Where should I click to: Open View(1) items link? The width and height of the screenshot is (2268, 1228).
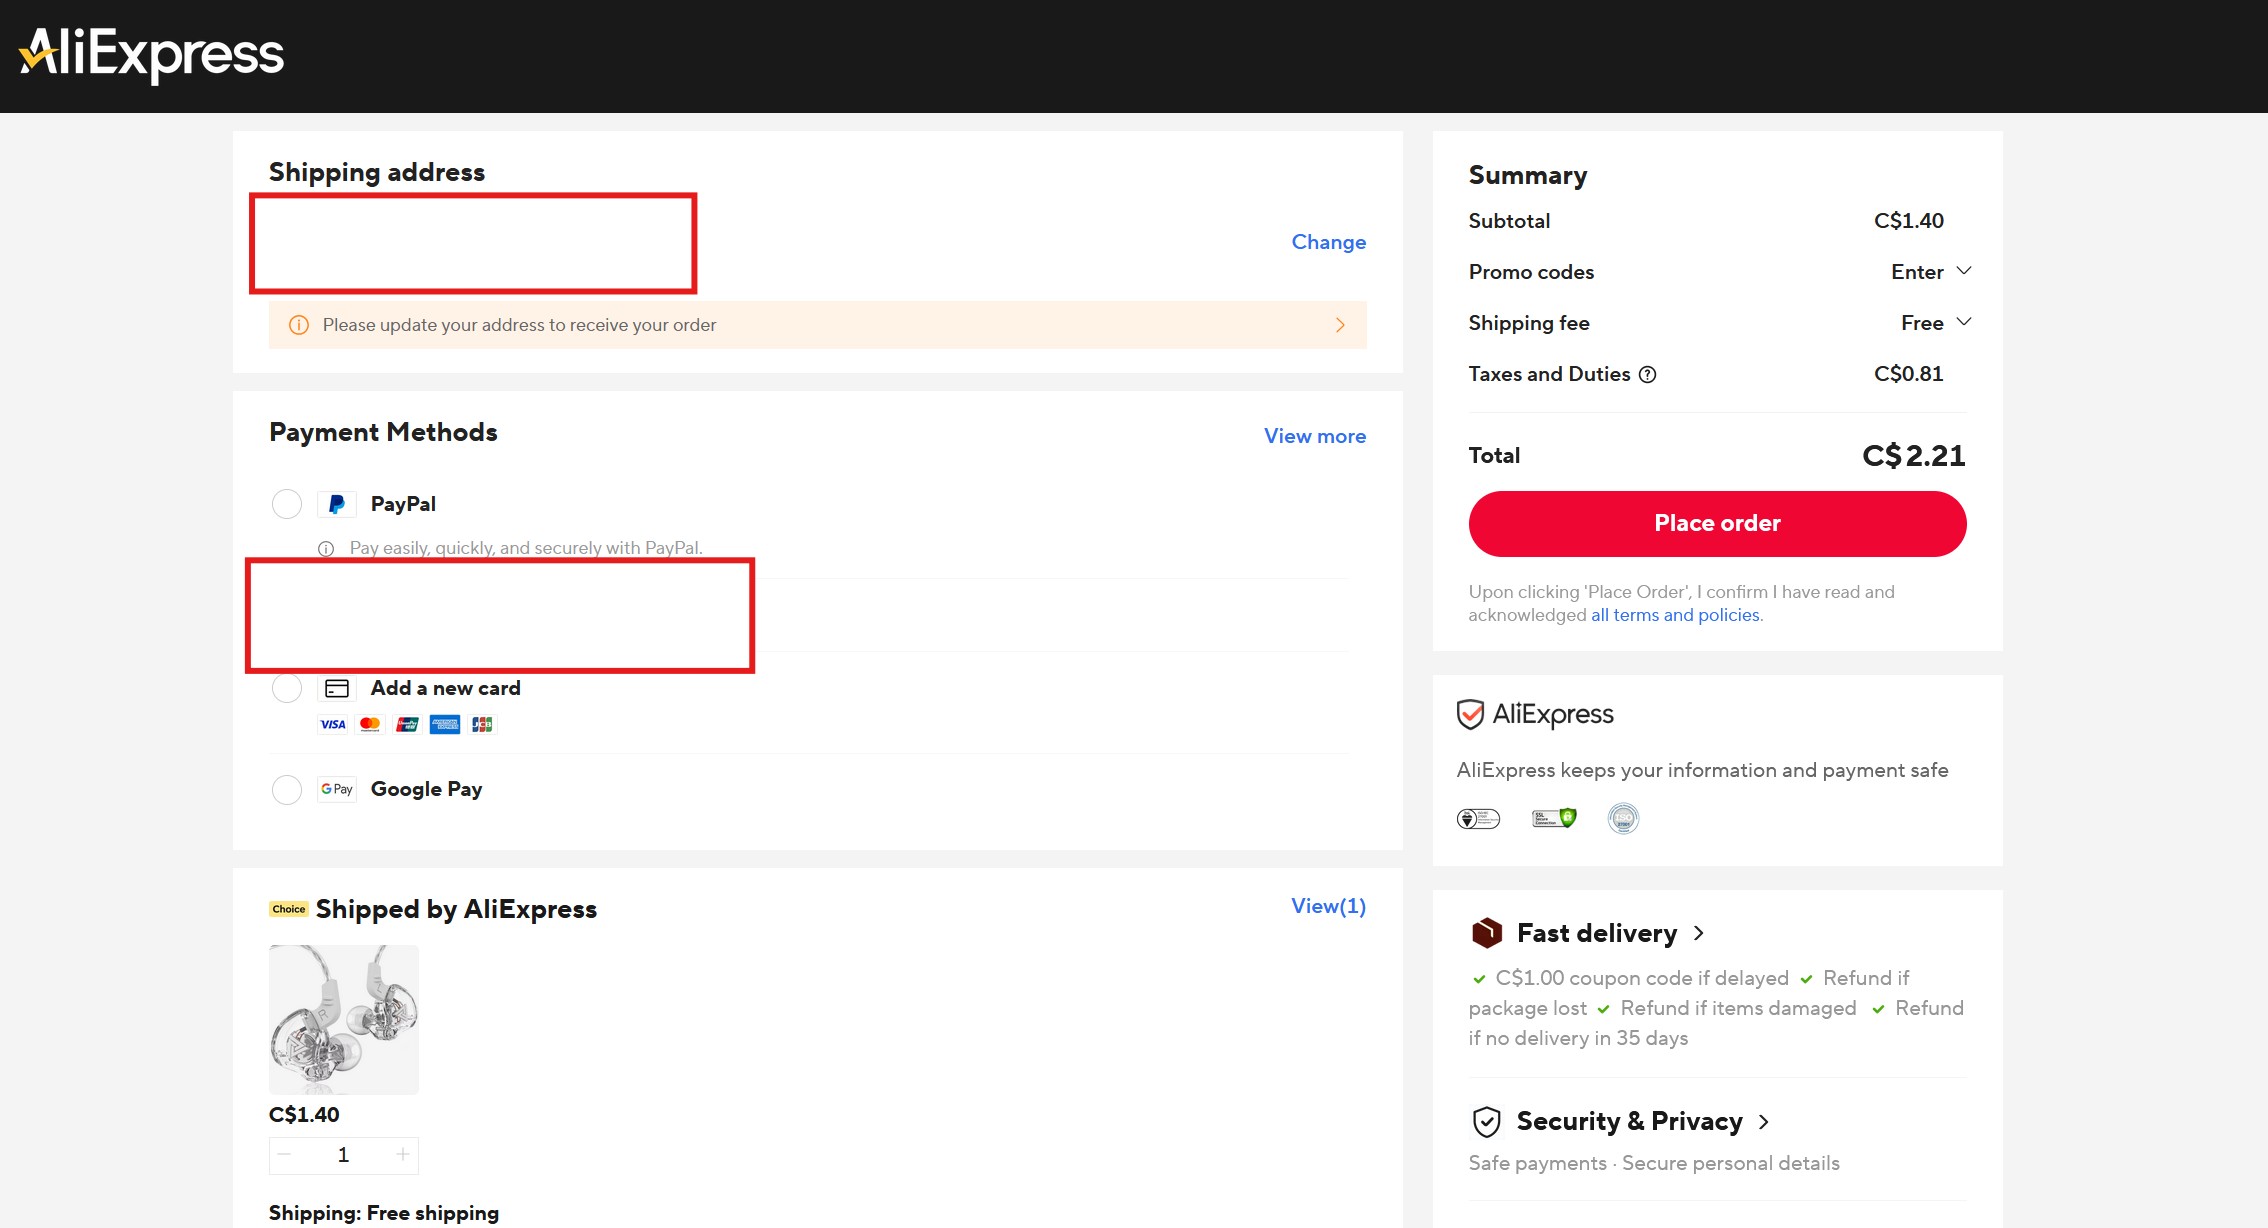coord(1328,906)
